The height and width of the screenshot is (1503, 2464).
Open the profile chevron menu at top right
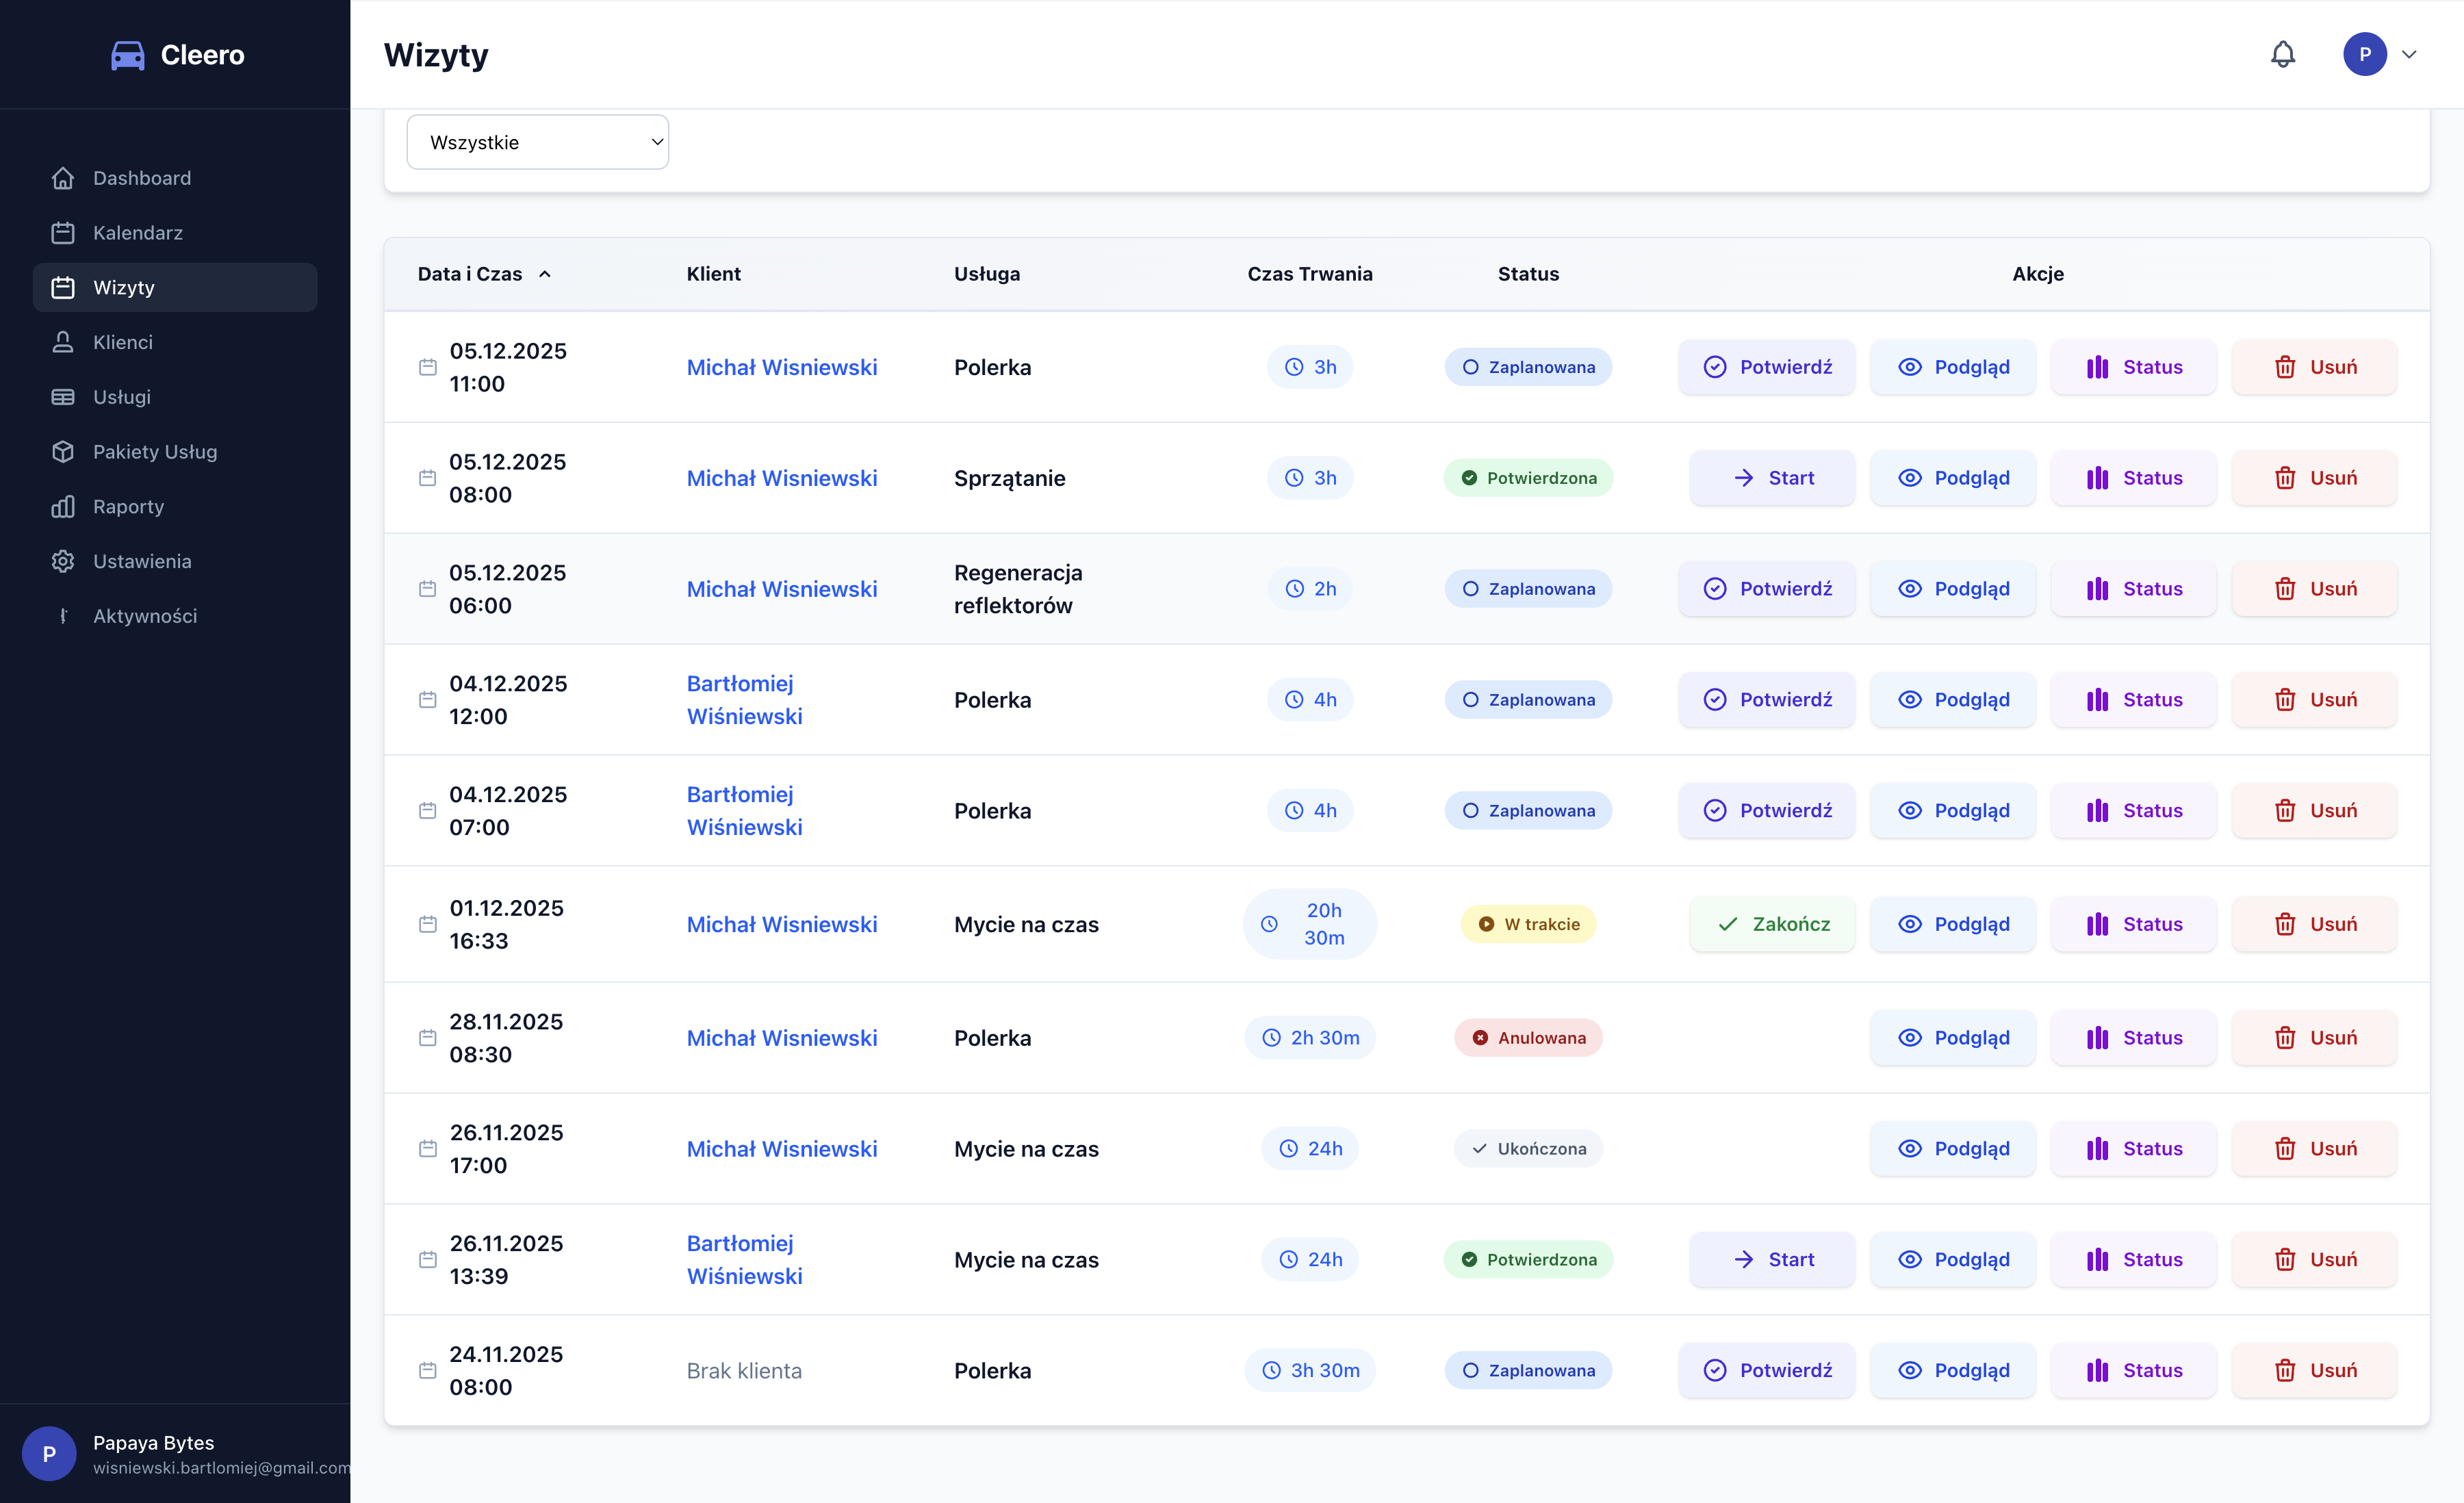pyautogui.click(x=2410, y=54)
